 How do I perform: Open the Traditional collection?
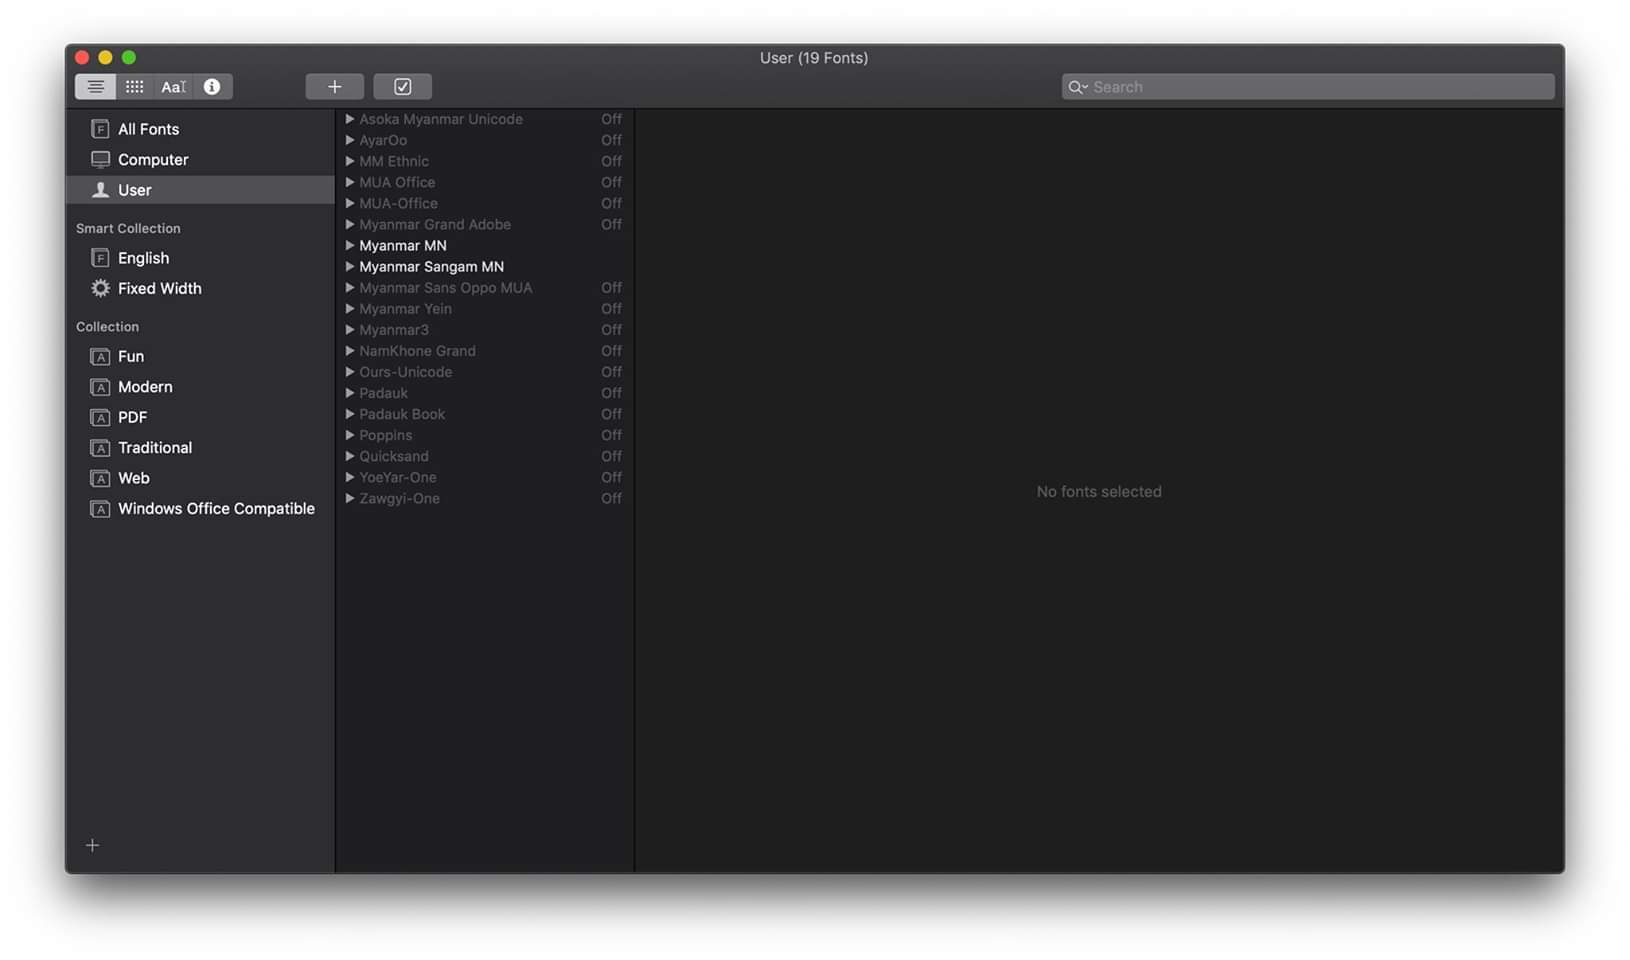(x=201, y=448)
